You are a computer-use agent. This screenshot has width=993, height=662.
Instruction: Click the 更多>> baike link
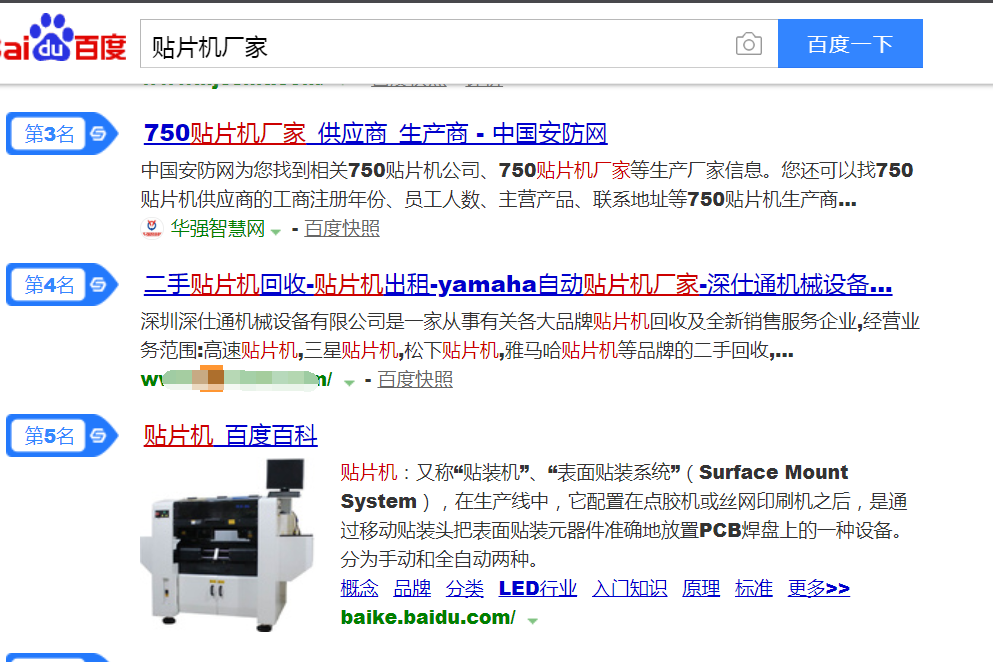point(818,589)
